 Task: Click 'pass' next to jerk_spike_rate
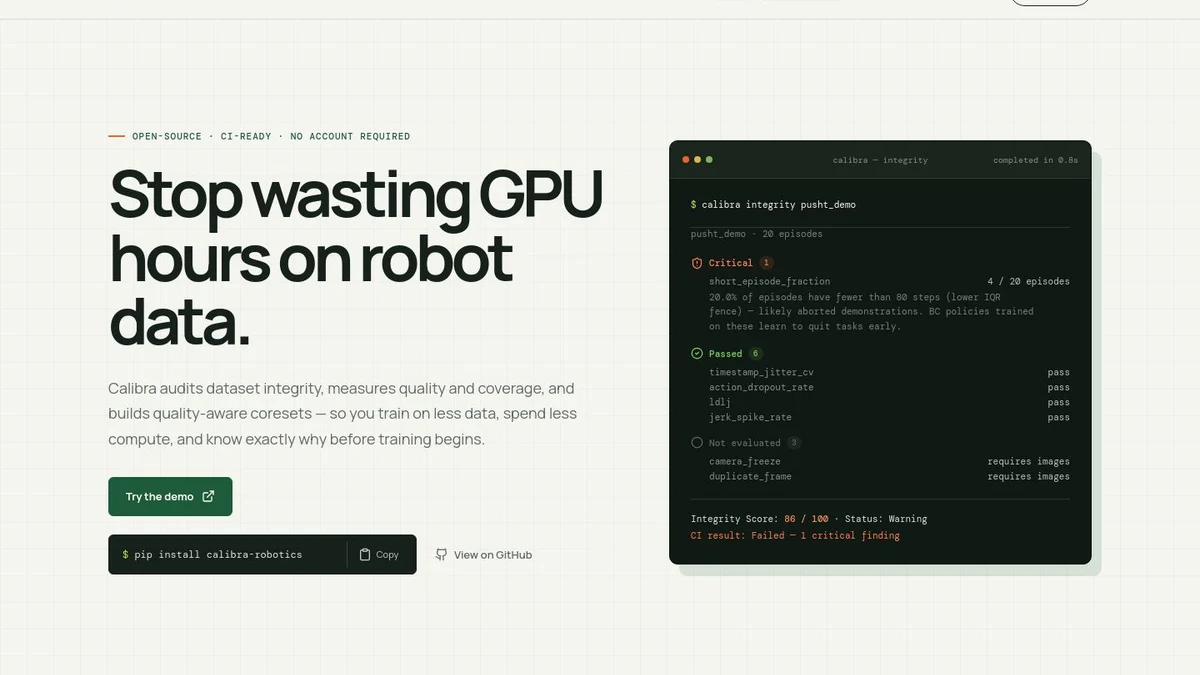coord(1059,417)
